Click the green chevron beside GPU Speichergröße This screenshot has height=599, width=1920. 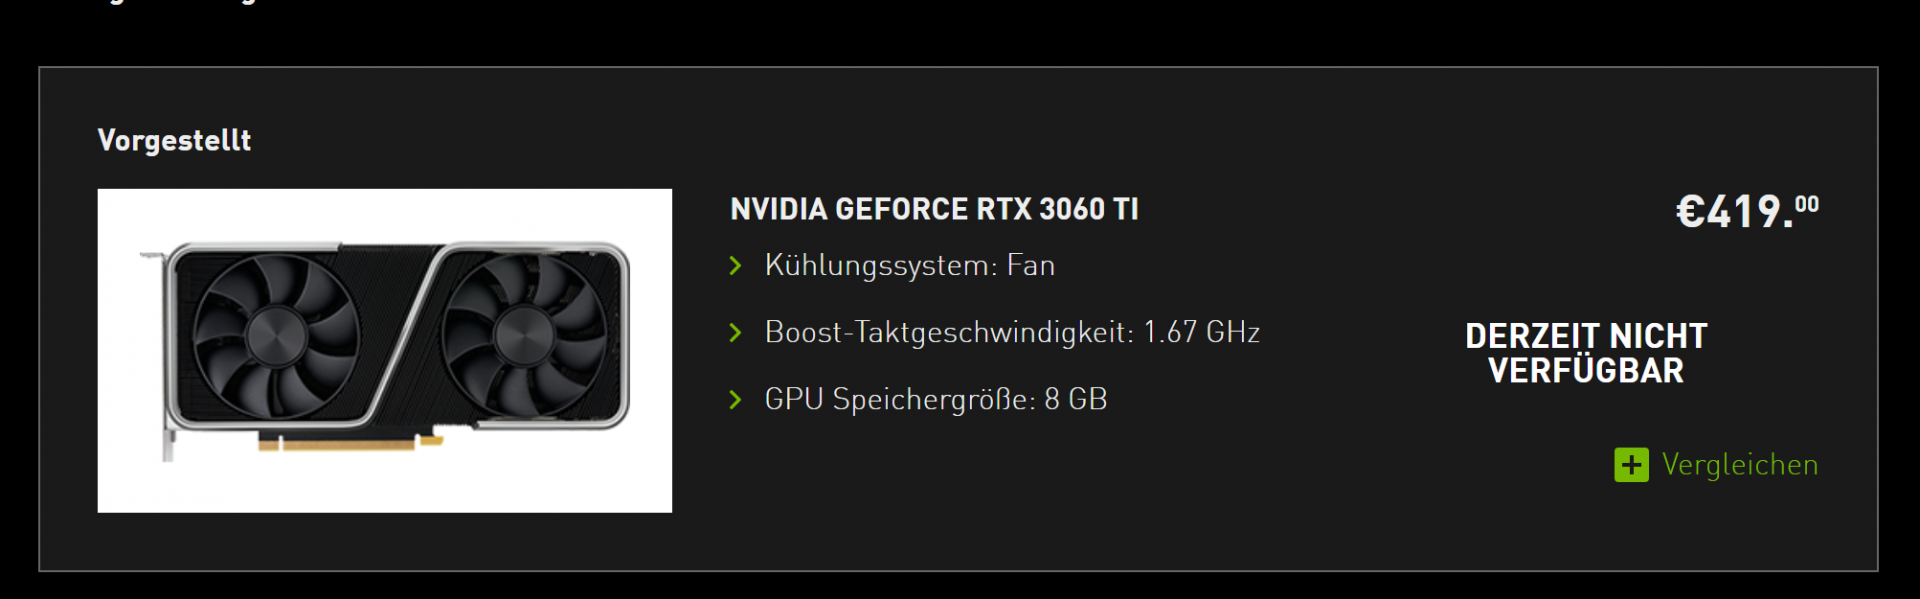736,400
